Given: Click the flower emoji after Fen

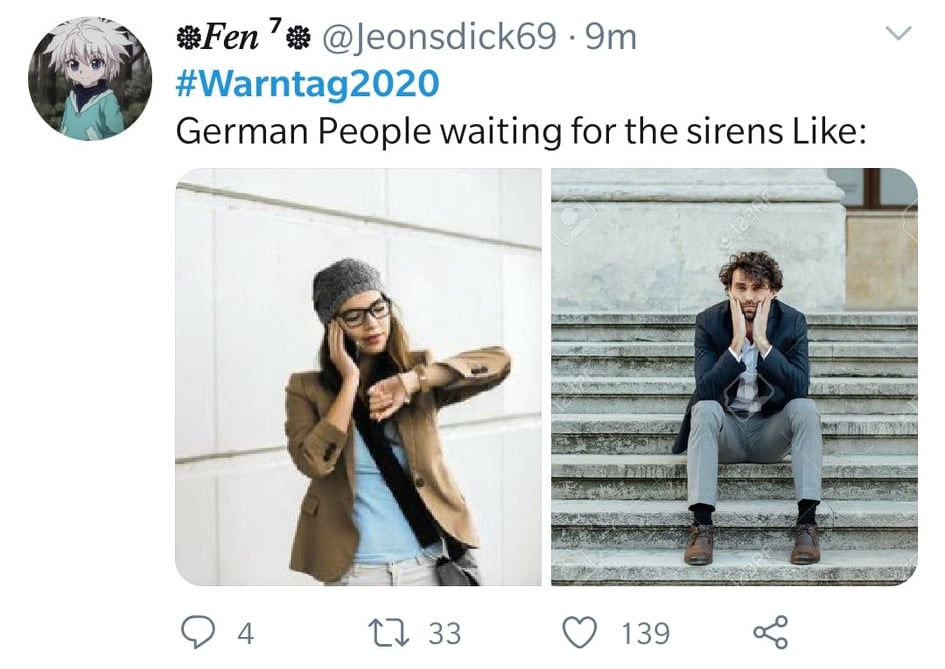Looking at the screenshot, I should coord(297,38).
